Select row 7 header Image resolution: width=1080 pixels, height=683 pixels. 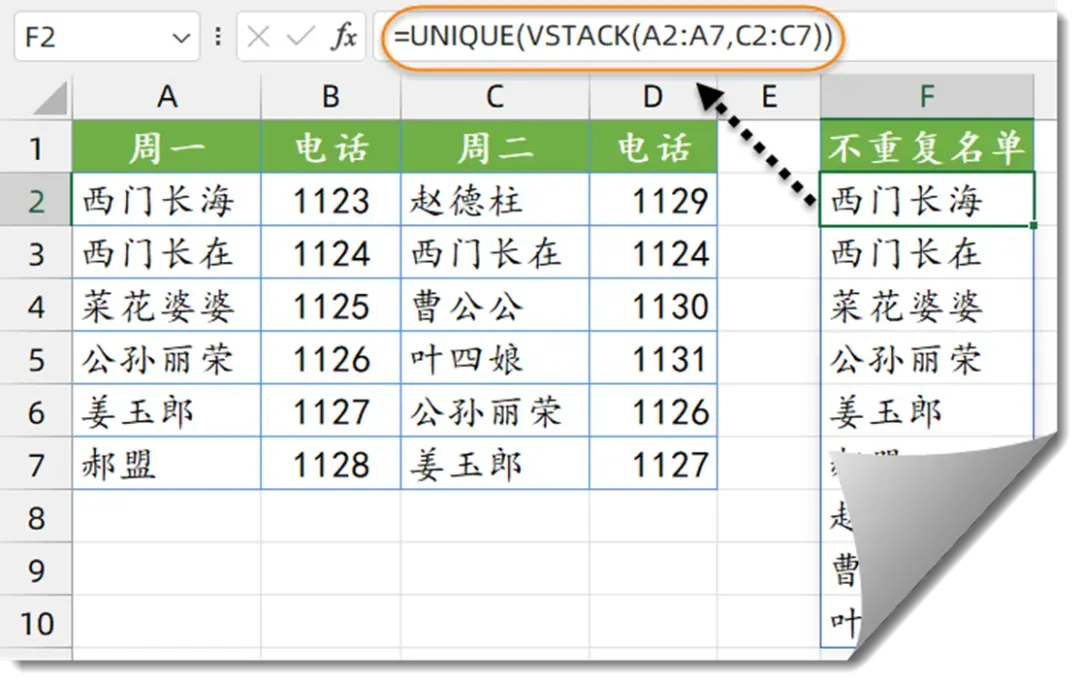tap(36, 465)
